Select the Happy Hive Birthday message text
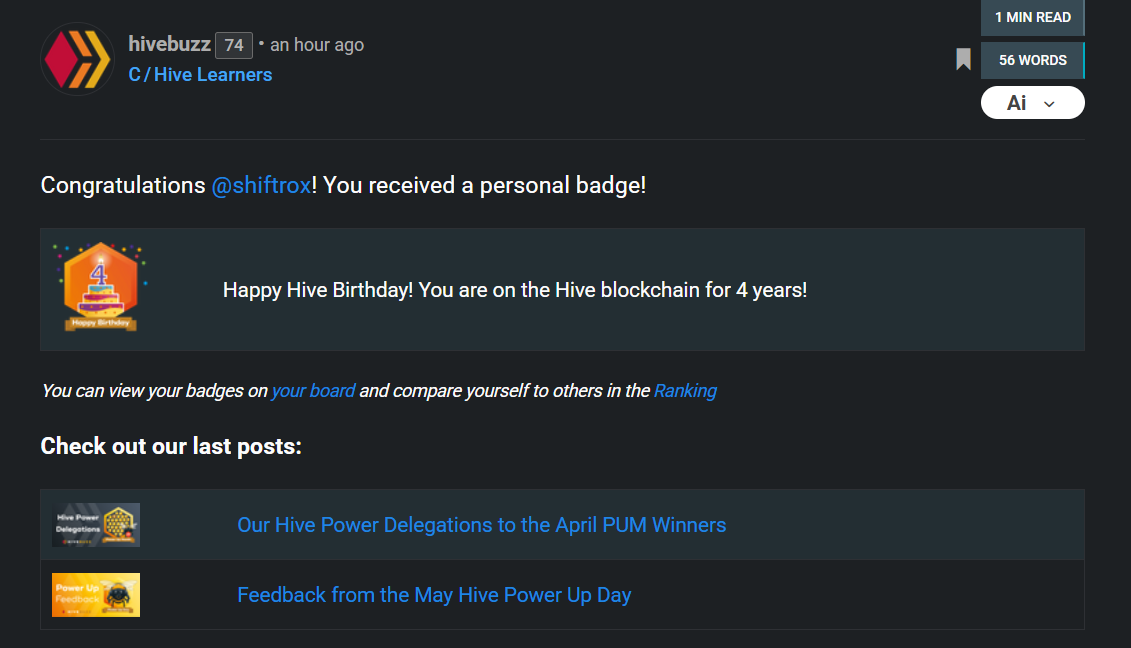This screenshot has width=1131, height=648. pyautogui.click(x=515, y=290)
